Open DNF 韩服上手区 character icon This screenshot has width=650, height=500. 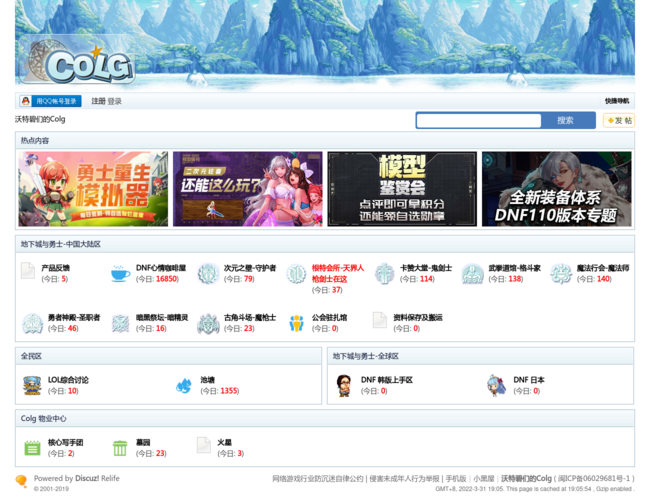(x=344, y=386)
